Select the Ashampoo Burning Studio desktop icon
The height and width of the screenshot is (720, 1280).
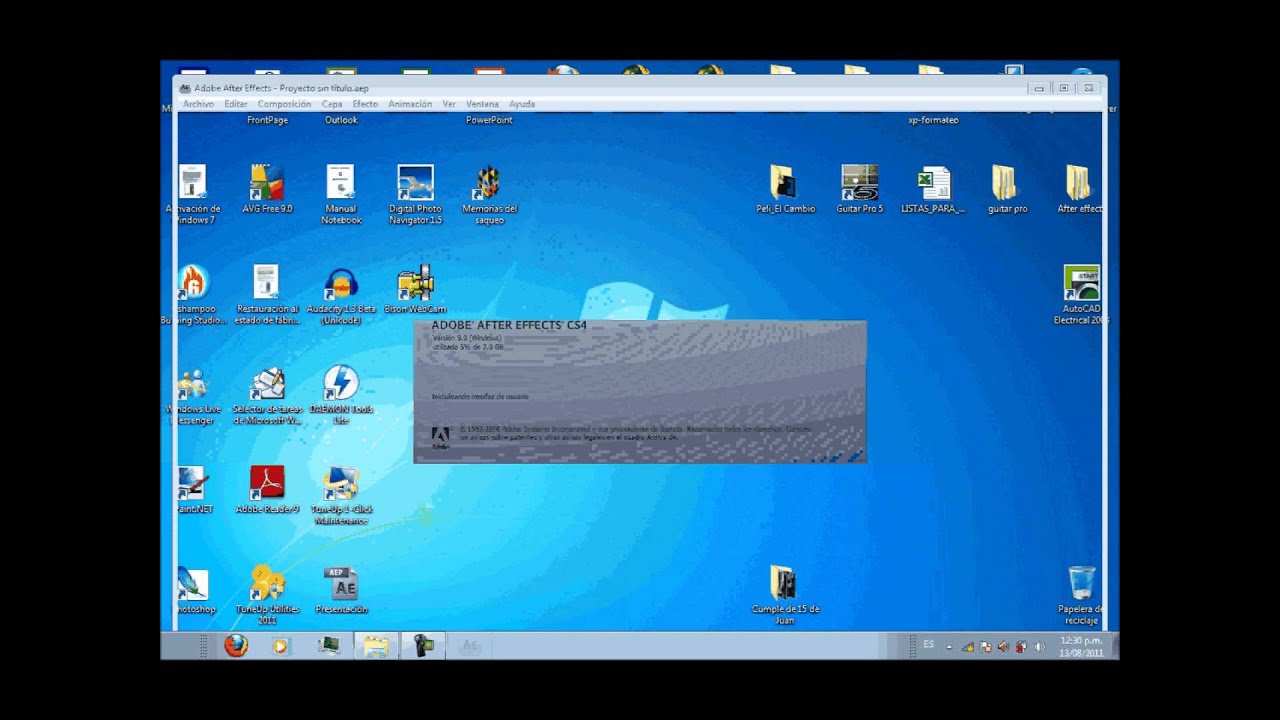click(191, 294)
